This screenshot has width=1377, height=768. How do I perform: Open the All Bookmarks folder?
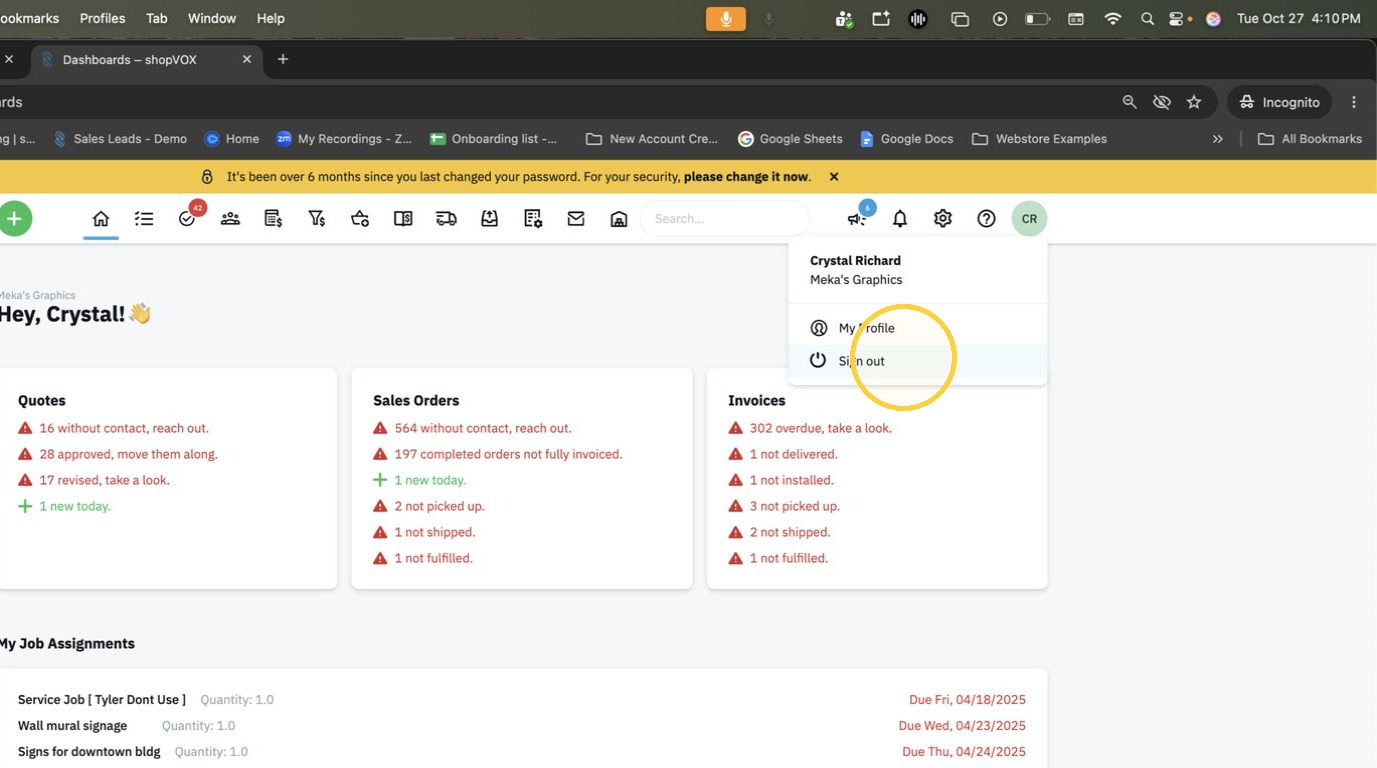click(1309, 139)
